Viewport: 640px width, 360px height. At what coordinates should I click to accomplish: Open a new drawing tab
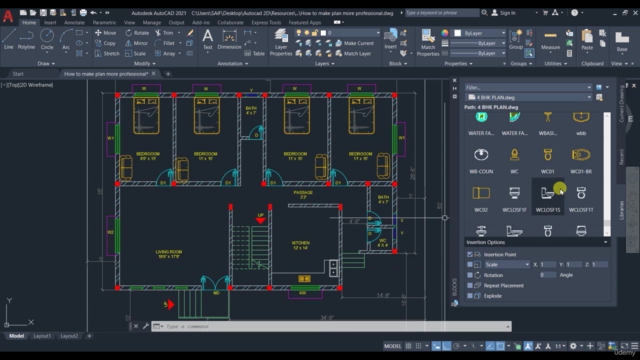(x=168, y=74)
